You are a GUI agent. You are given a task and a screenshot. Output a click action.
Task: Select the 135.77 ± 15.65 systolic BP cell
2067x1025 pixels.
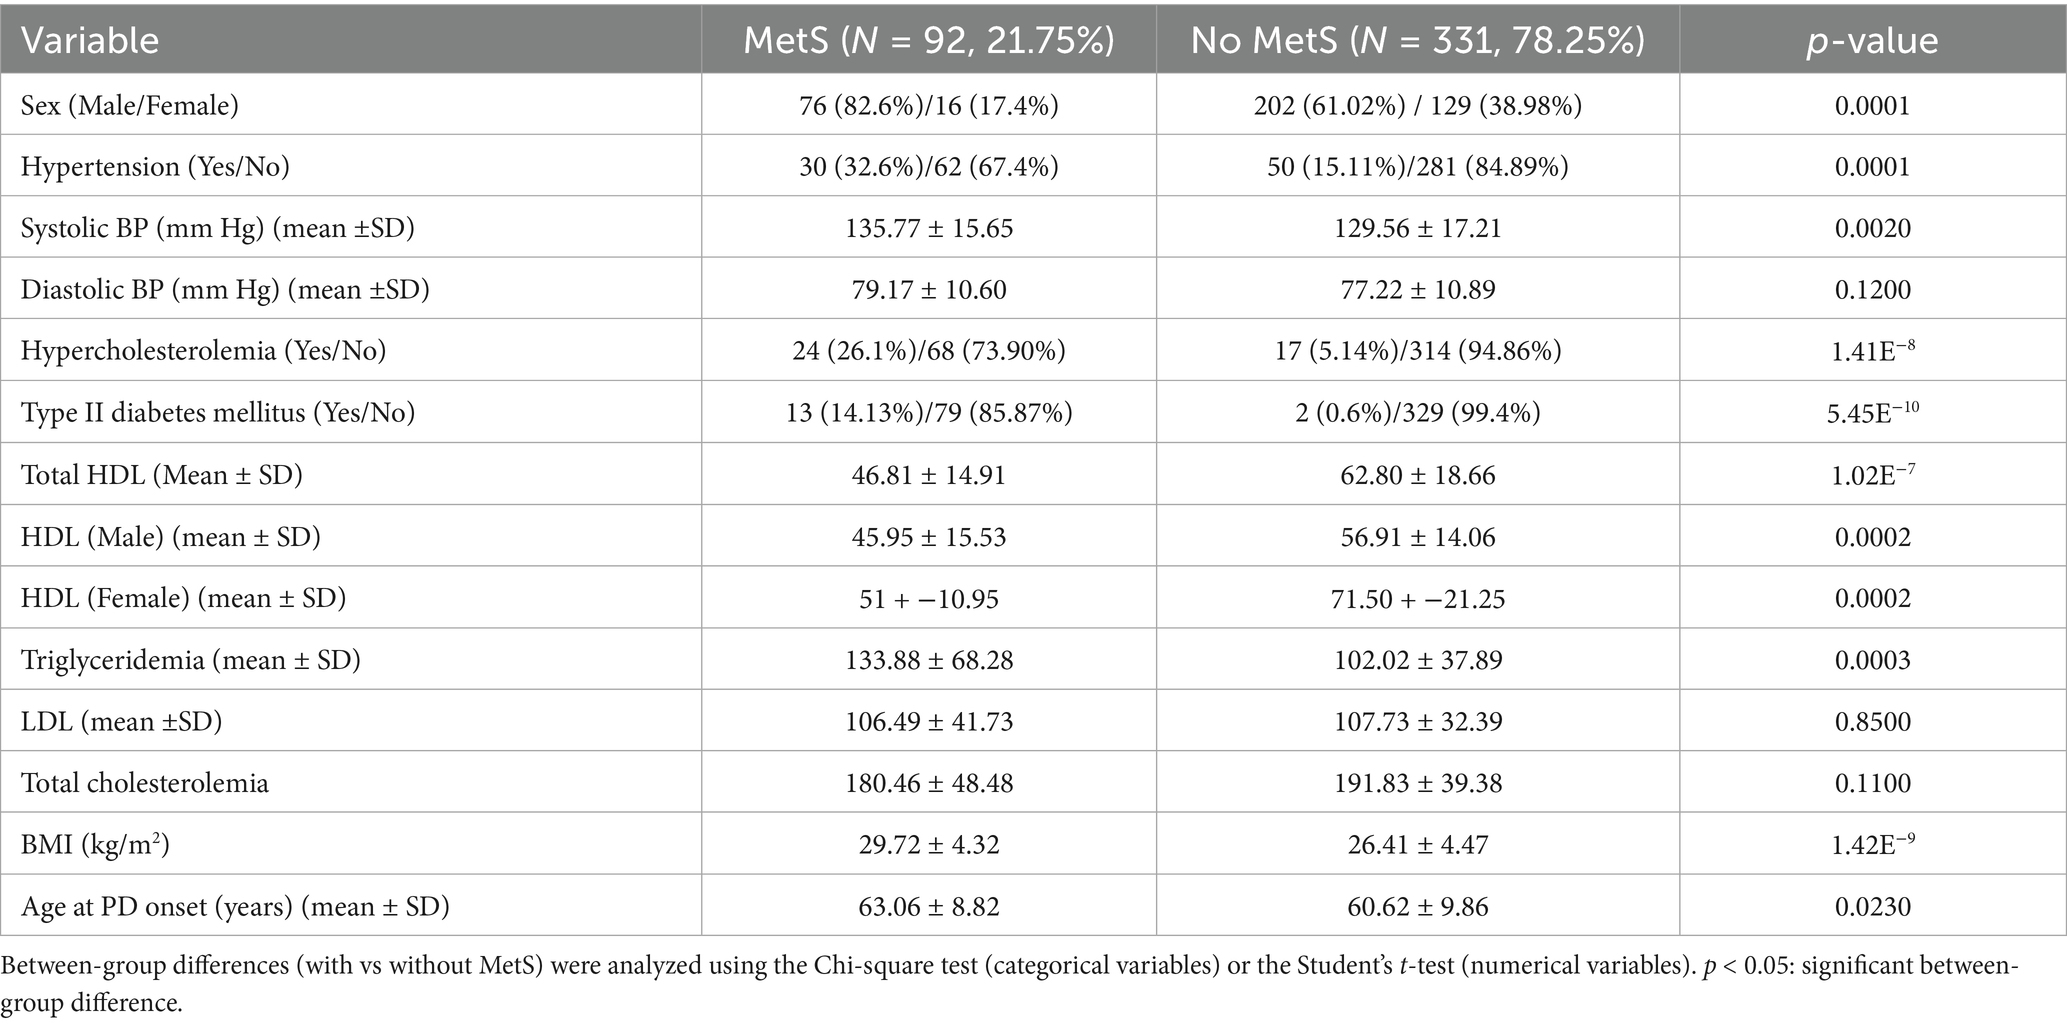pyautogui.click(x=928, y=228)
